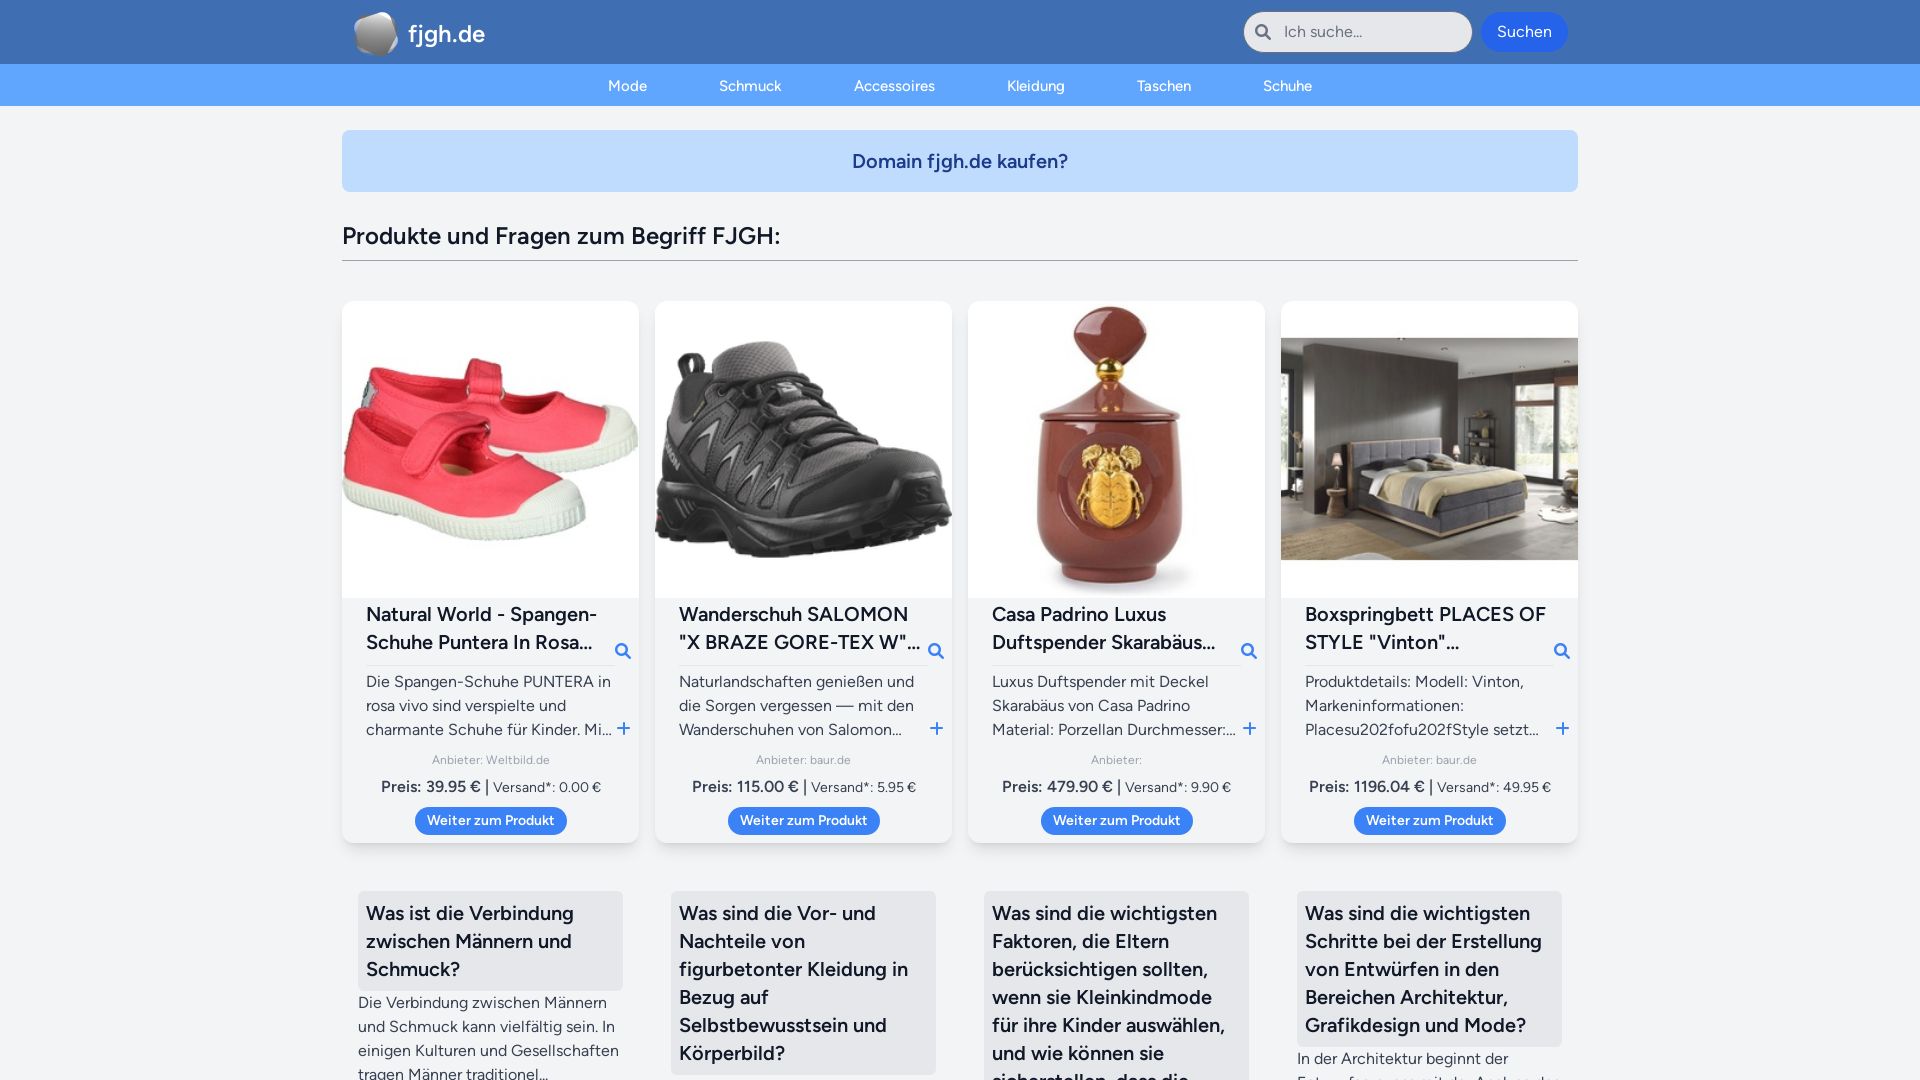Click 'Preis: 1196.04 €' text
The width and height of the screenshot is (1920, 1080).
pyautogui.click(x=1367, y=787)
